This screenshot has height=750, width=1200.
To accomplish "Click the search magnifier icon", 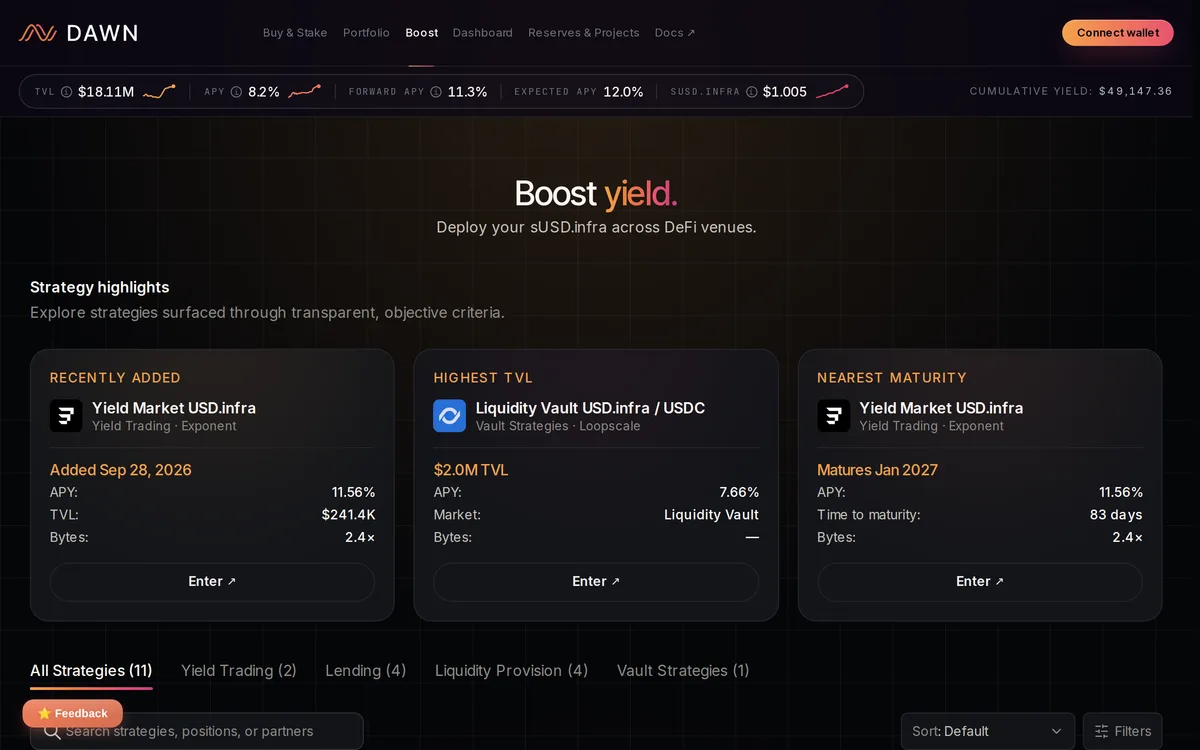I will coord(52,731).
